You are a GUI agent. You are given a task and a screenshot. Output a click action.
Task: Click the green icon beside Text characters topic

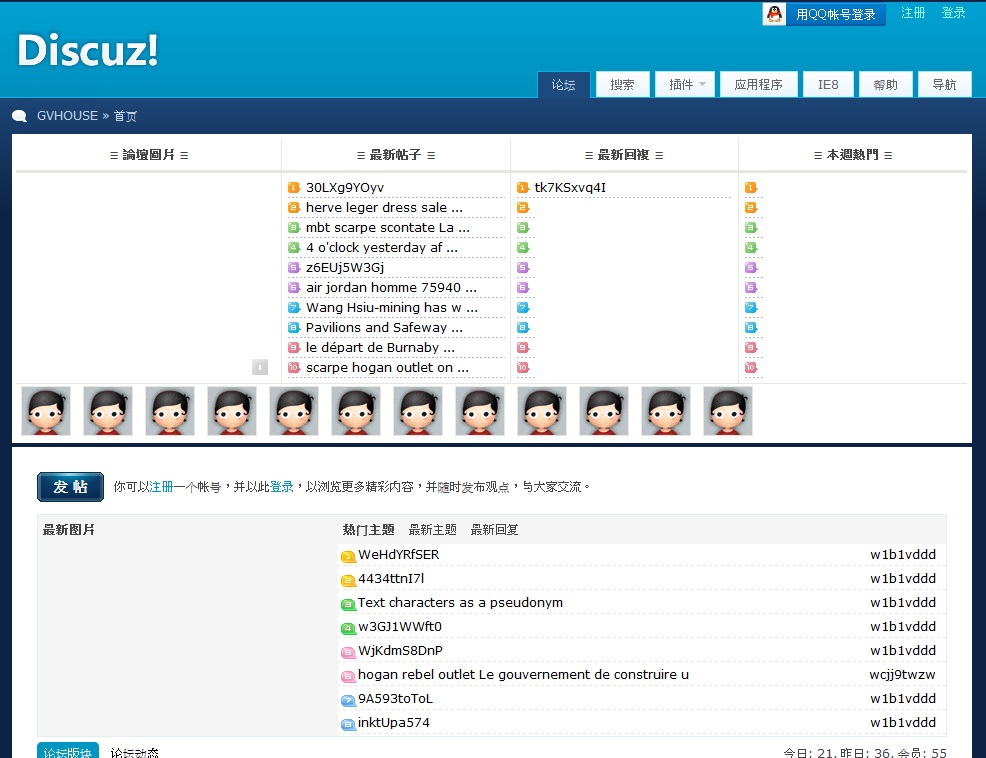[348, 604]
